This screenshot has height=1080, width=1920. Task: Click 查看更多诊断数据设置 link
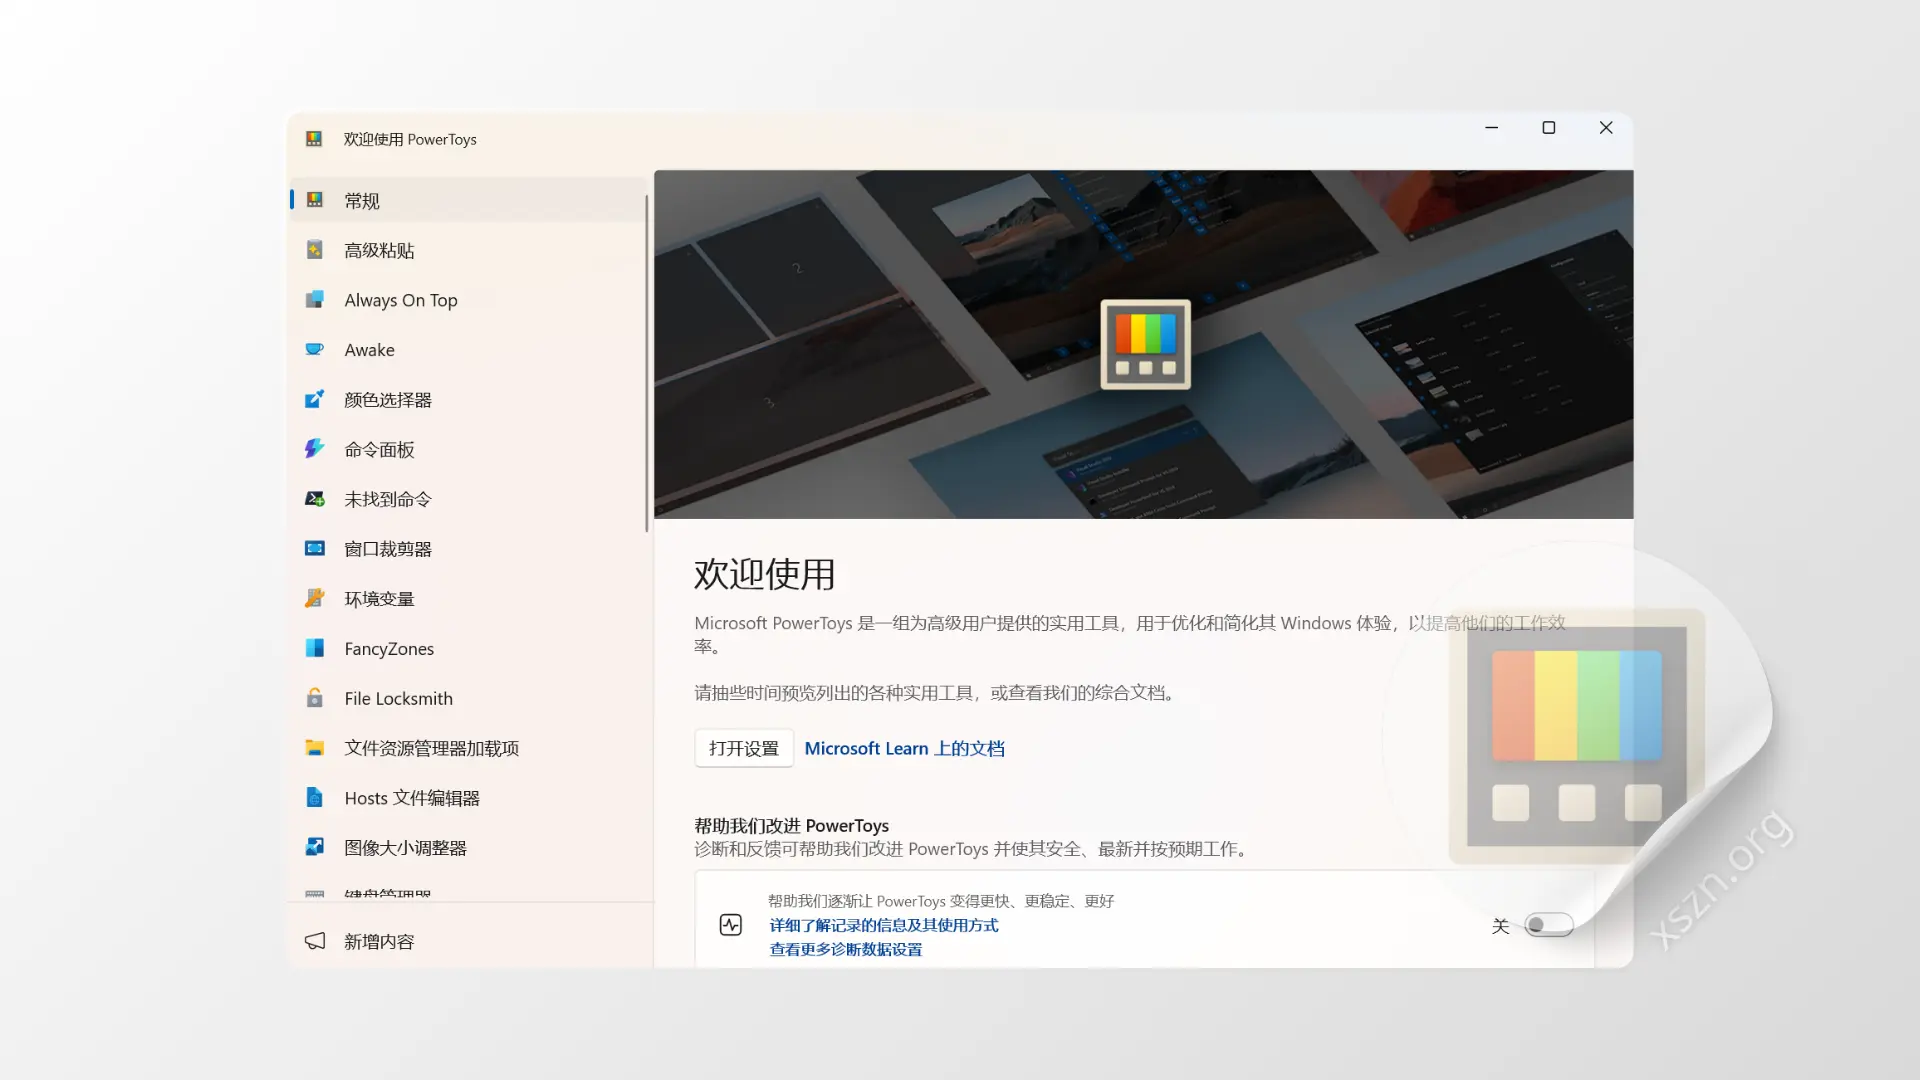coord(845,949)
